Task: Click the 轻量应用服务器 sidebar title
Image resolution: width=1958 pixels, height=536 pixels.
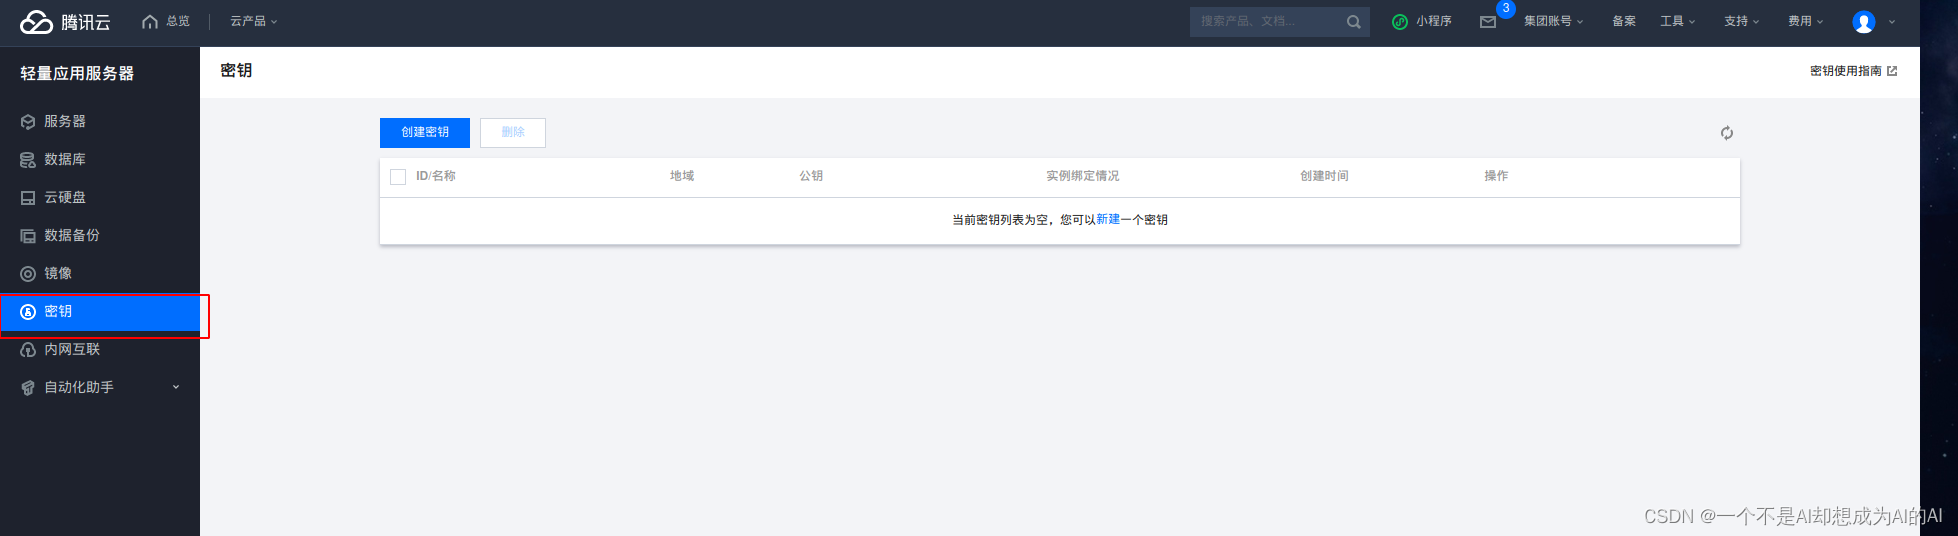Action: tap(77, 73)
